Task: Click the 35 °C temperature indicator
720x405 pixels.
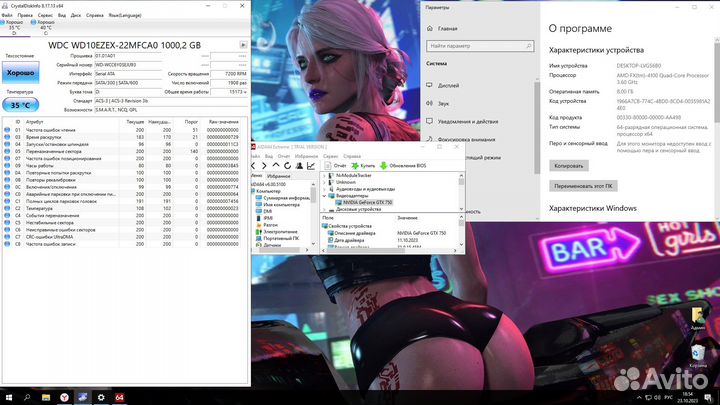Action: [x=21, y=105]
